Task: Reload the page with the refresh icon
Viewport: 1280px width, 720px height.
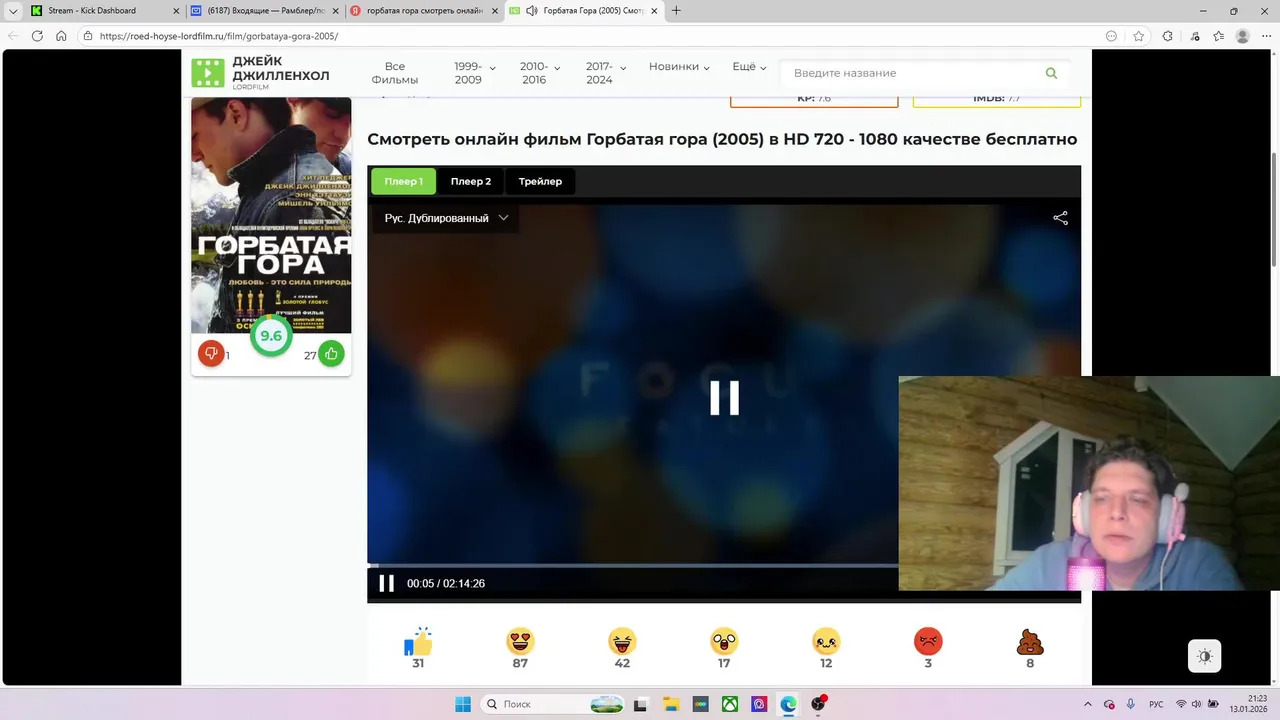Action: click(37, 36)
